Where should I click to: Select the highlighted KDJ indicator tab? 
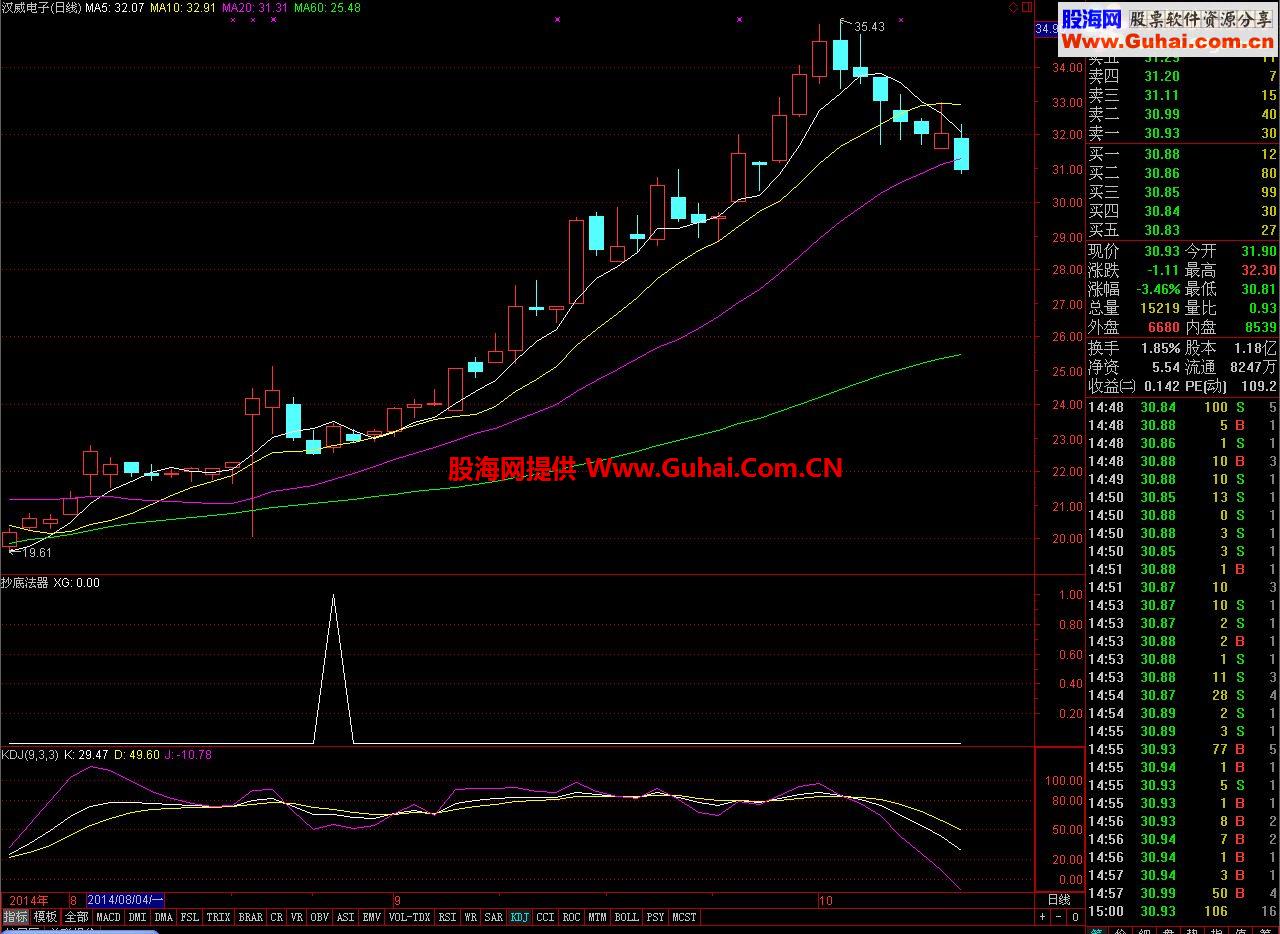tap(520, 916)
